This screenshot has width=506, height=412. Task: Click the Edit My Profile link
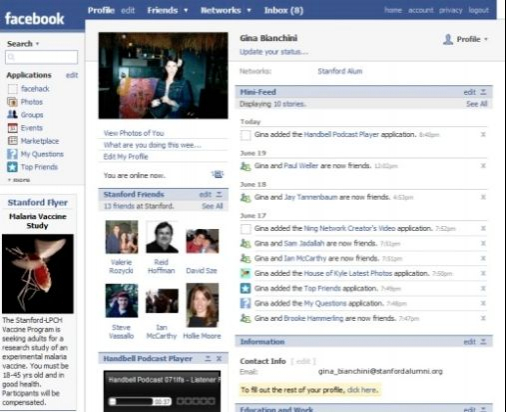(x=126, y=157)
